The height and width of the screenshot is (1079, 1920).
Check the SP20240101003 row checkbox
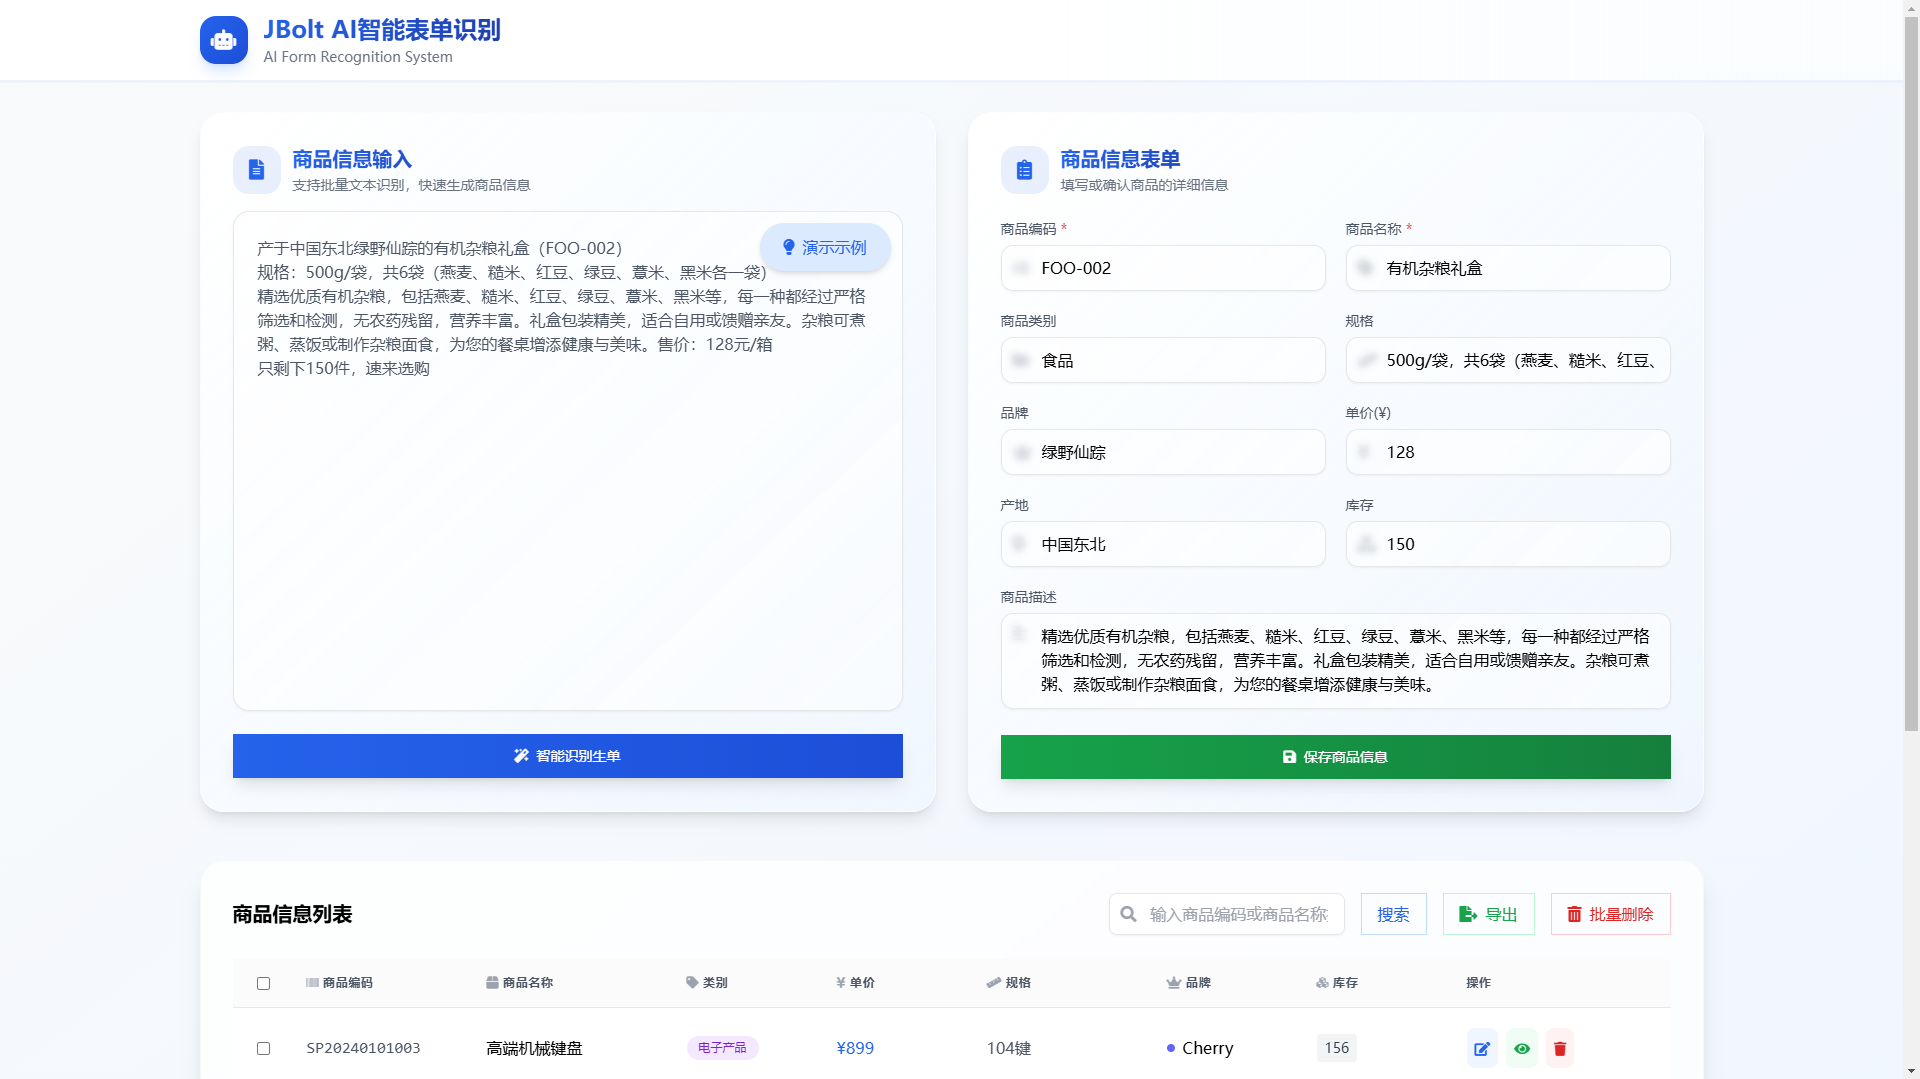(263, 1048)
